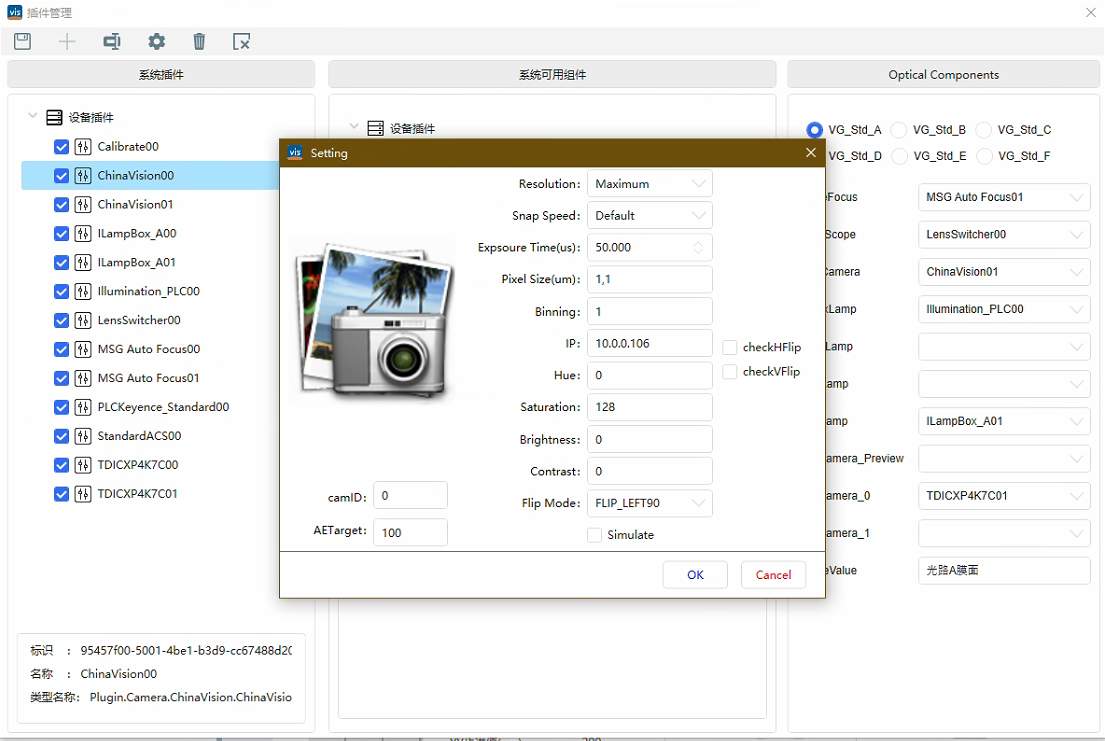This screenshot has height=741, width=1105.
Task: Select the VG_Std_E radio button
Action: pyautogui.click(x=899, y=156)
